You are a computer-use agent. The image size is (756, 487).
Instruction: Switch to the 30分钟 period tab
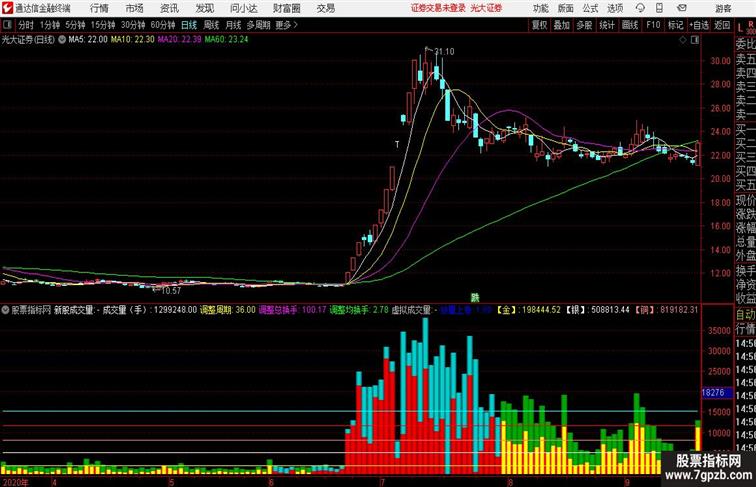(133, 25)
